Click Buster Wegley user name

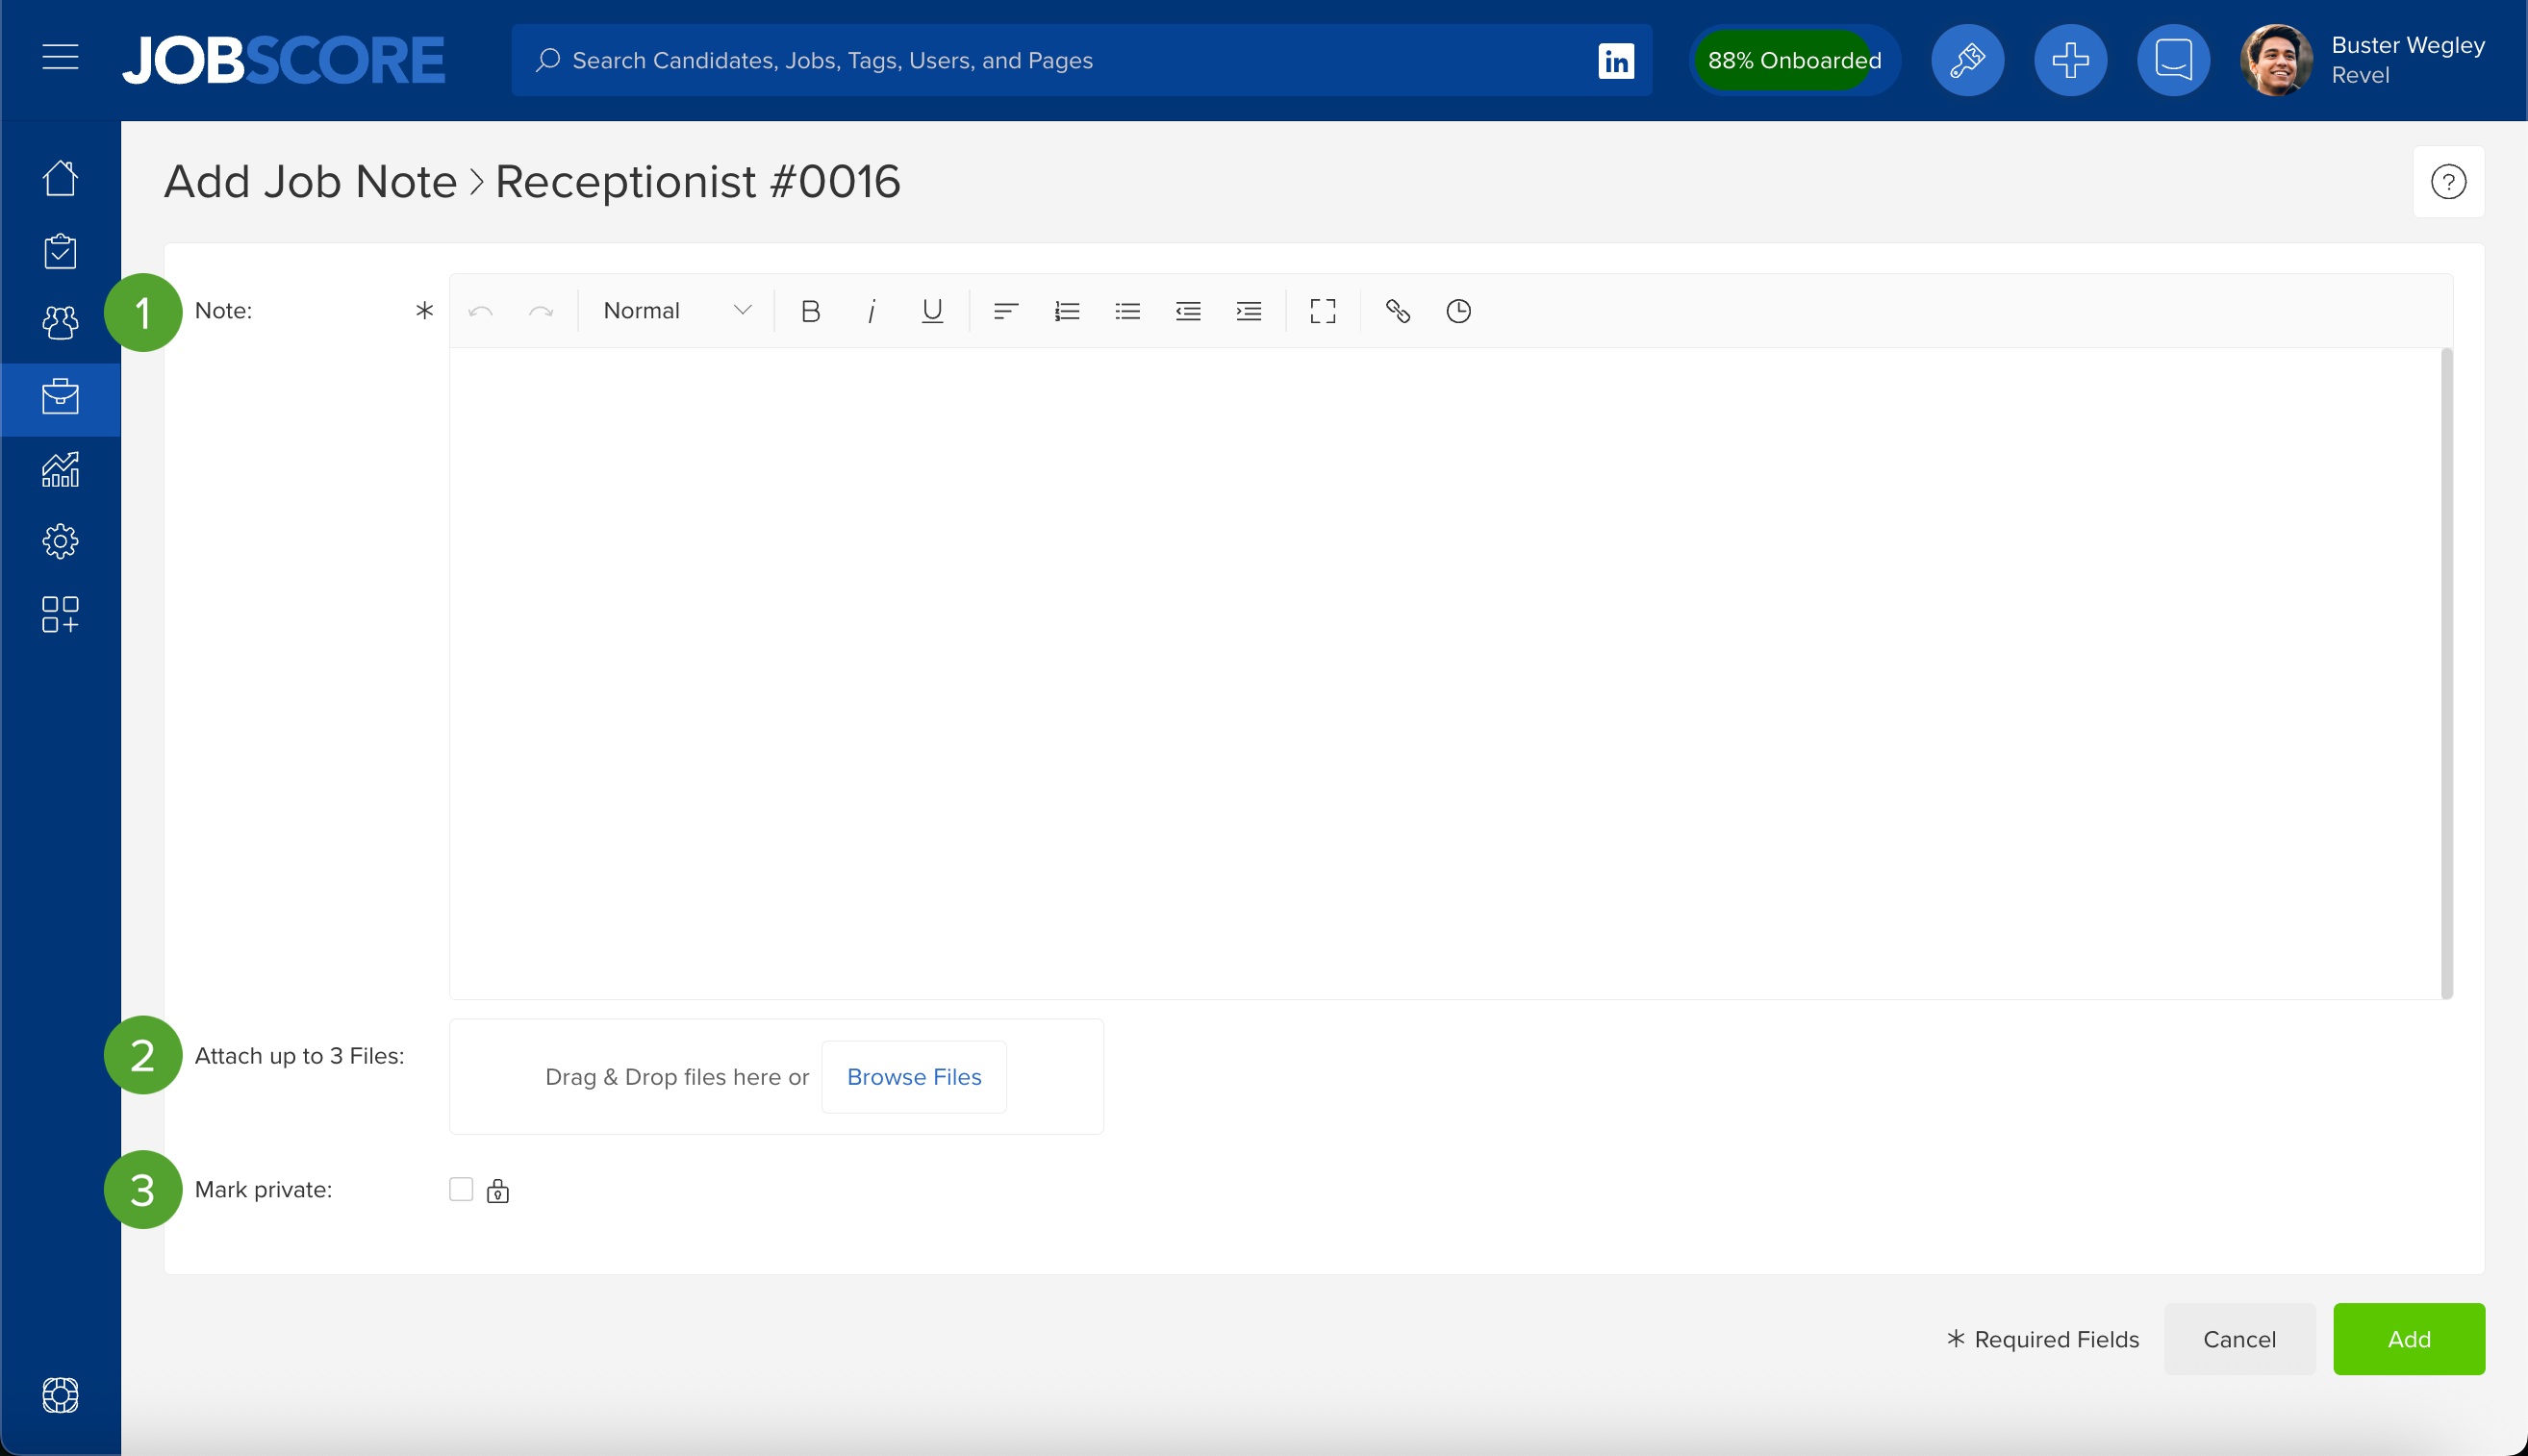coord(2408,45)
